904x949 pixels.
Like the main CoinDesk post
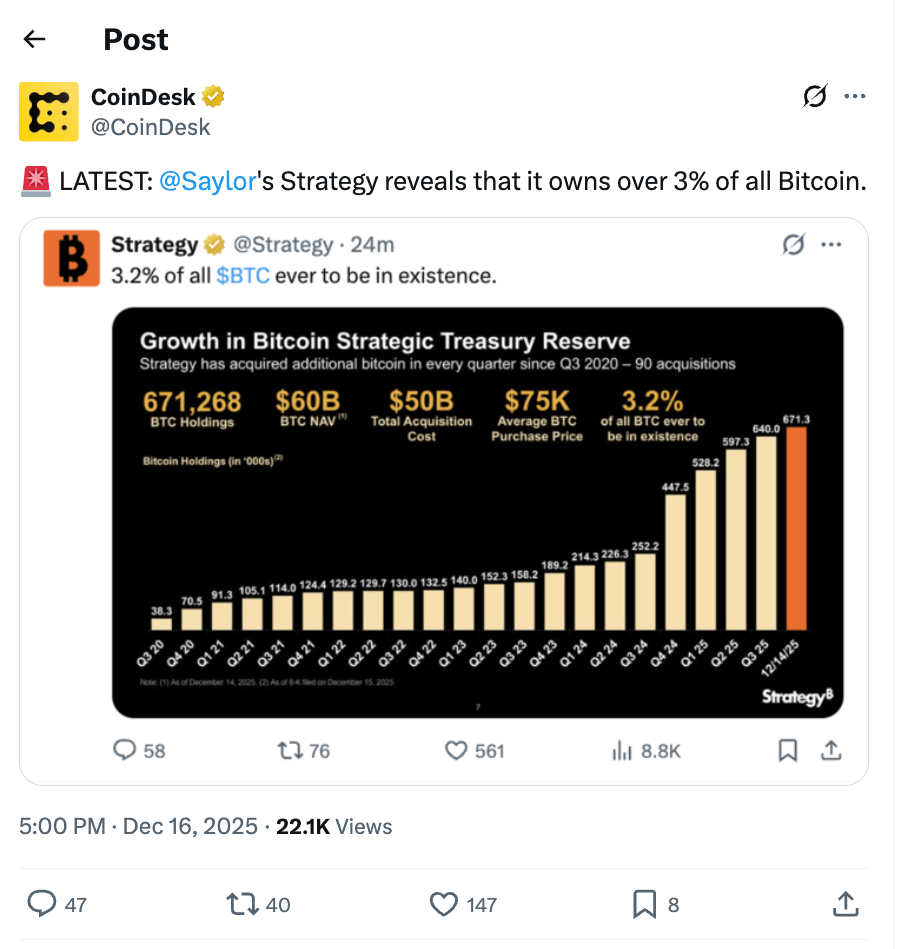[441, 904]
